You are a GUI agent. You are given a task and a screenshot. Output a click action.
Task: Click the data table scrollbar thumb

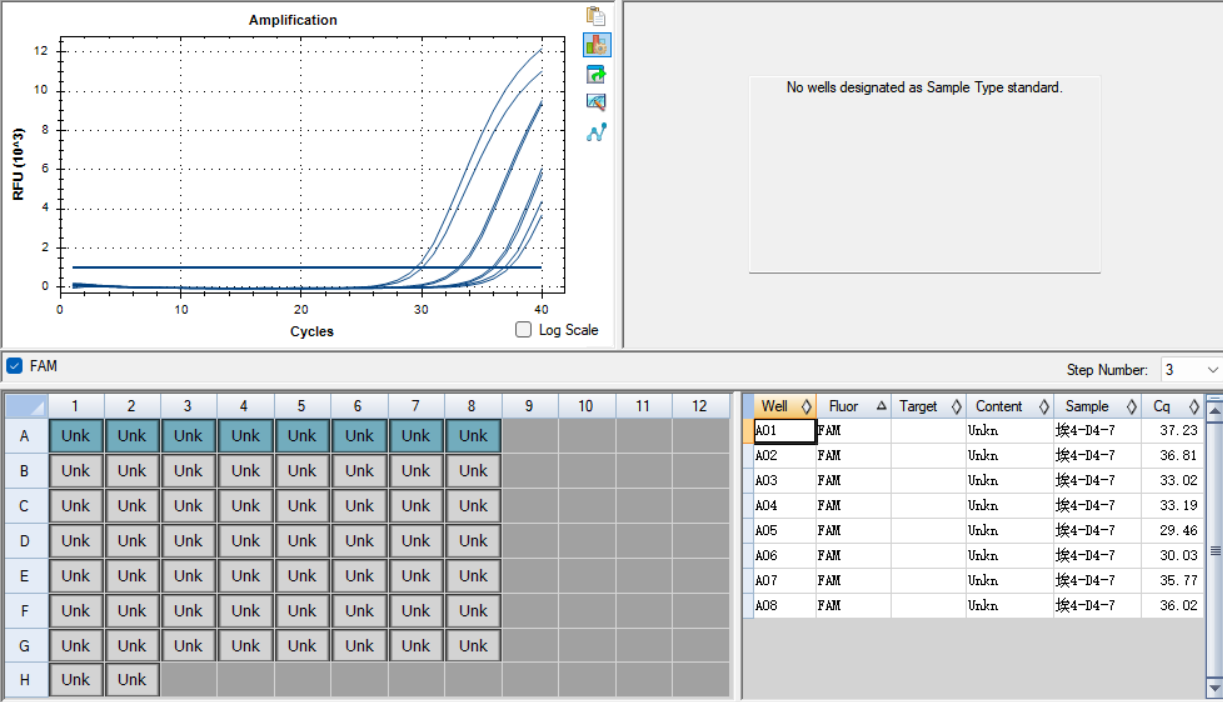(x=1215, y=551)
